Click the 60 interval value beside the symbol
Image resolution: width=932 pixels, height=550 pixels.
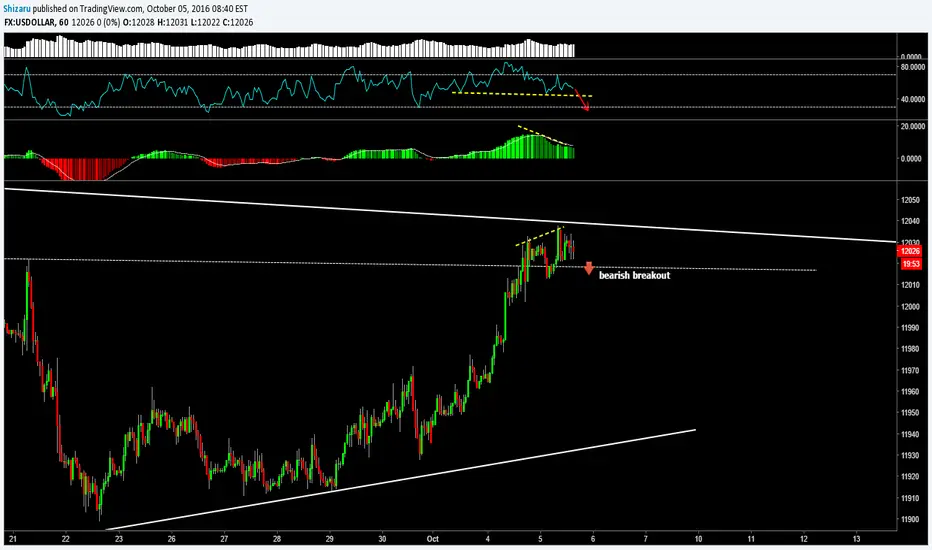(x=64, y=23)
